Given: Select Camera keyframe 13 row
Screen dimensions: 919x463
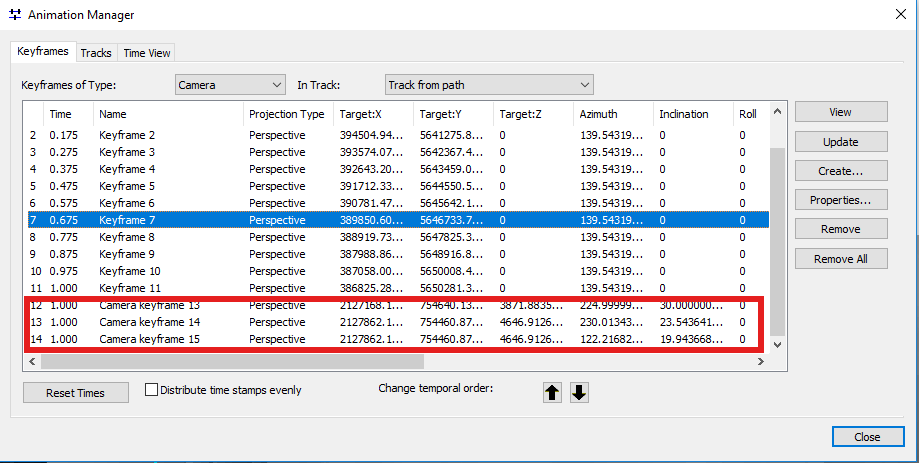Looking at the screenshot, I should pos(397,305).
